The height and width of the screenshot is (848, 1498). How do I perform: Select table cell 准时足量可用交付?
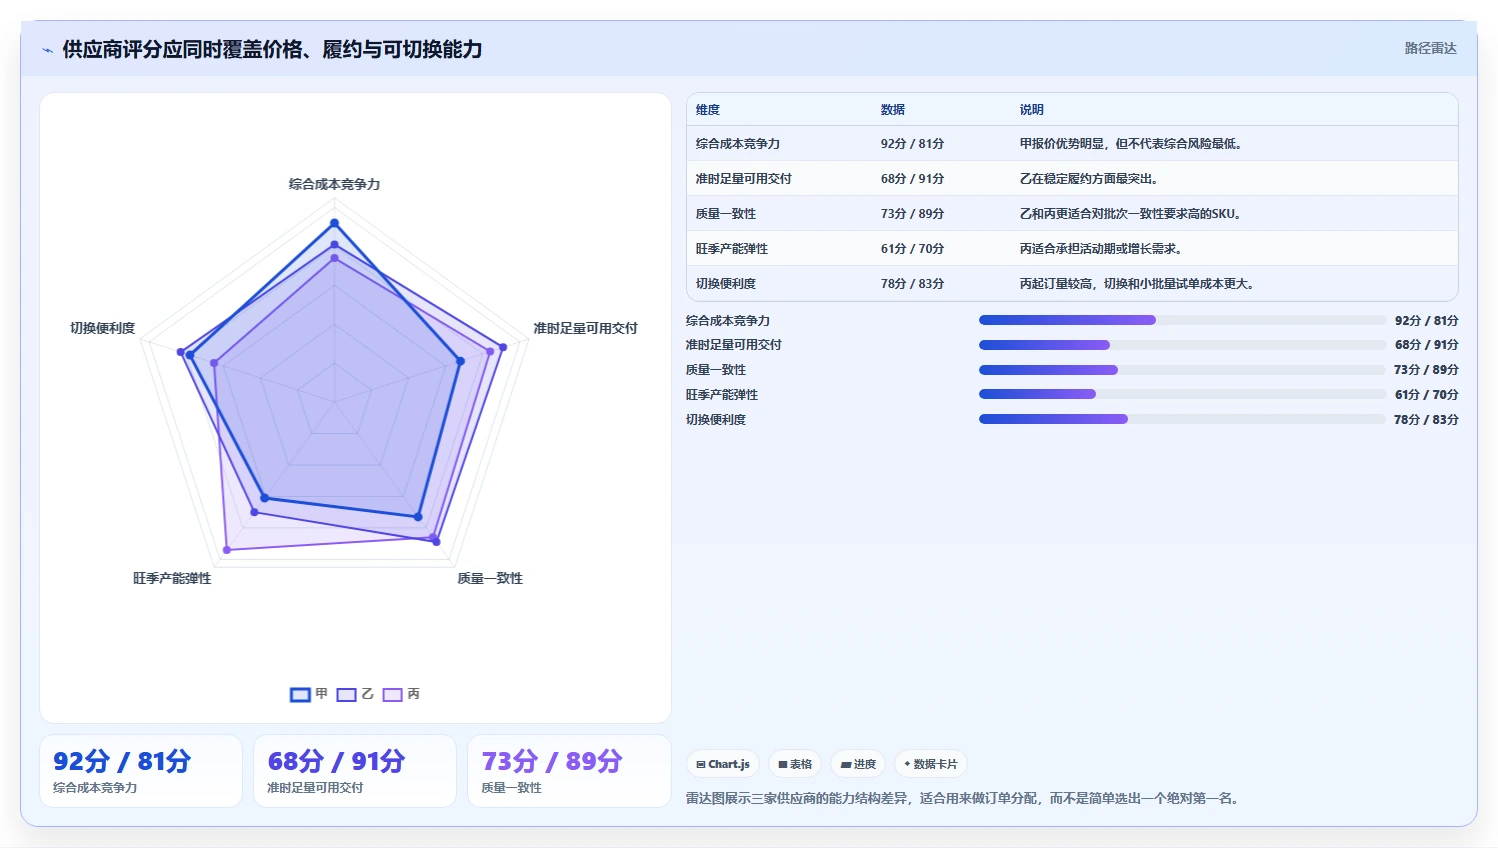pyautogui.click(x=744, y=179)
